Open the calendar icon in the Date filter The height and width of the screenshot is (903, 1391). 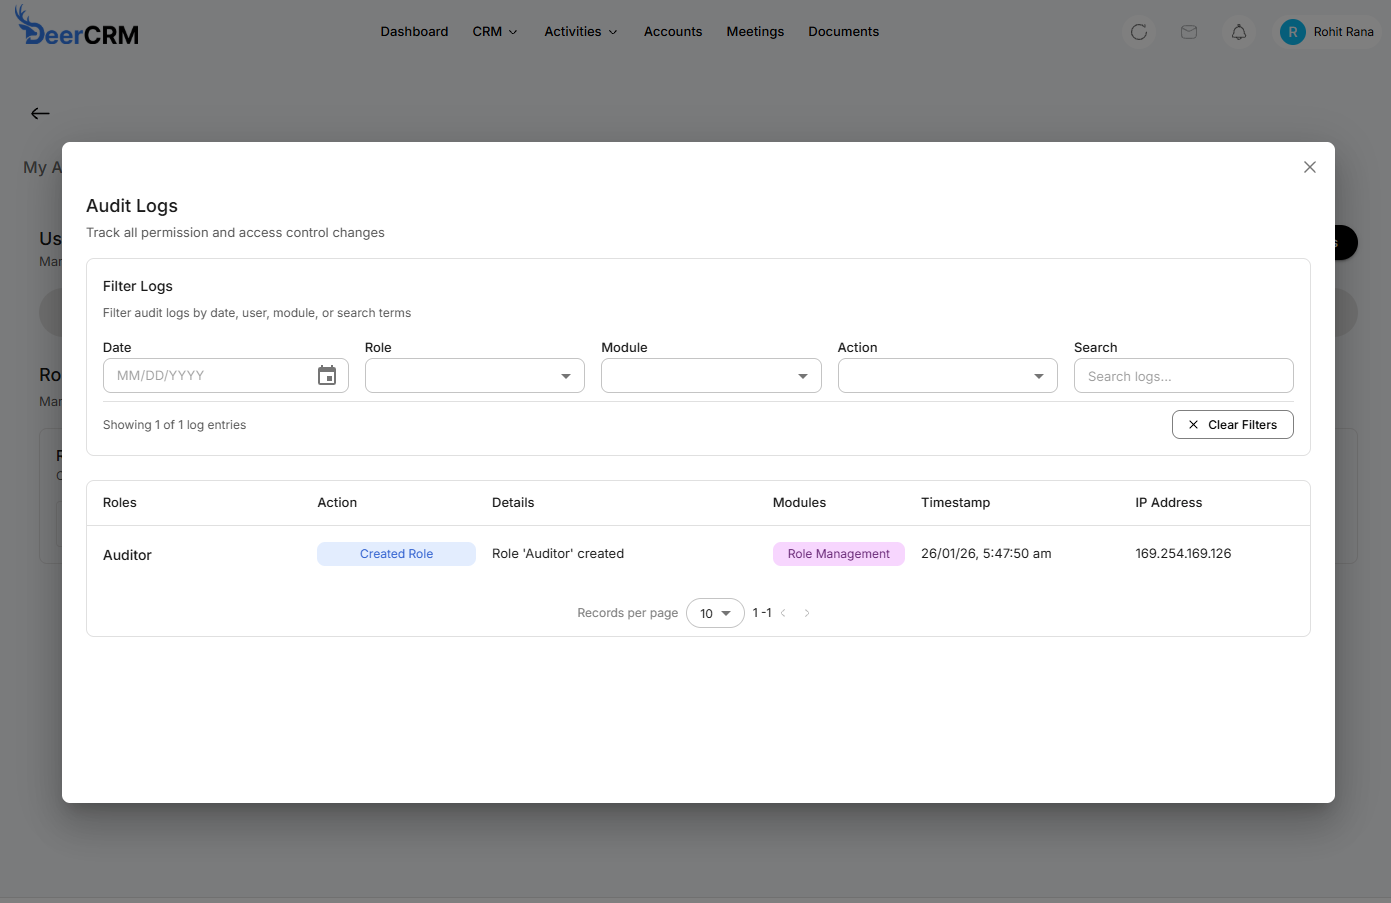tap(327, 375)
